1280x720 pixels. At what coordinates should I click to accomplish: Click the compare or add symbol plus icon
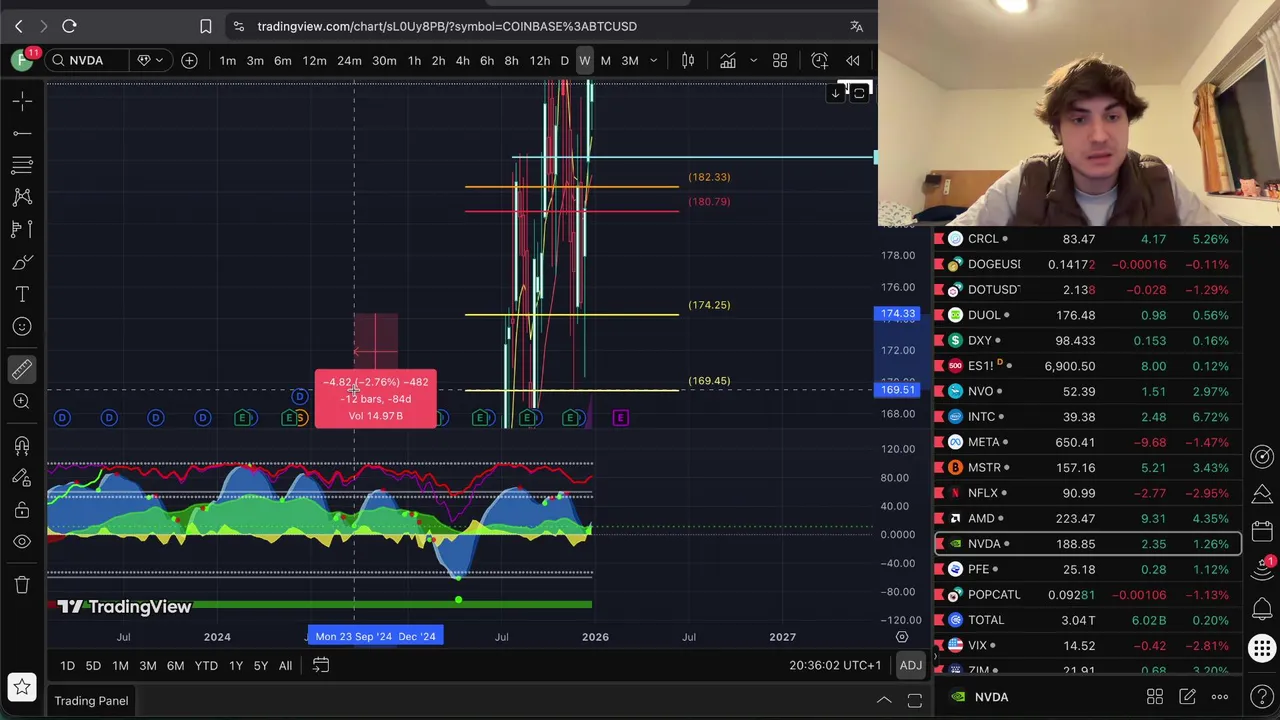pos(189,61)
